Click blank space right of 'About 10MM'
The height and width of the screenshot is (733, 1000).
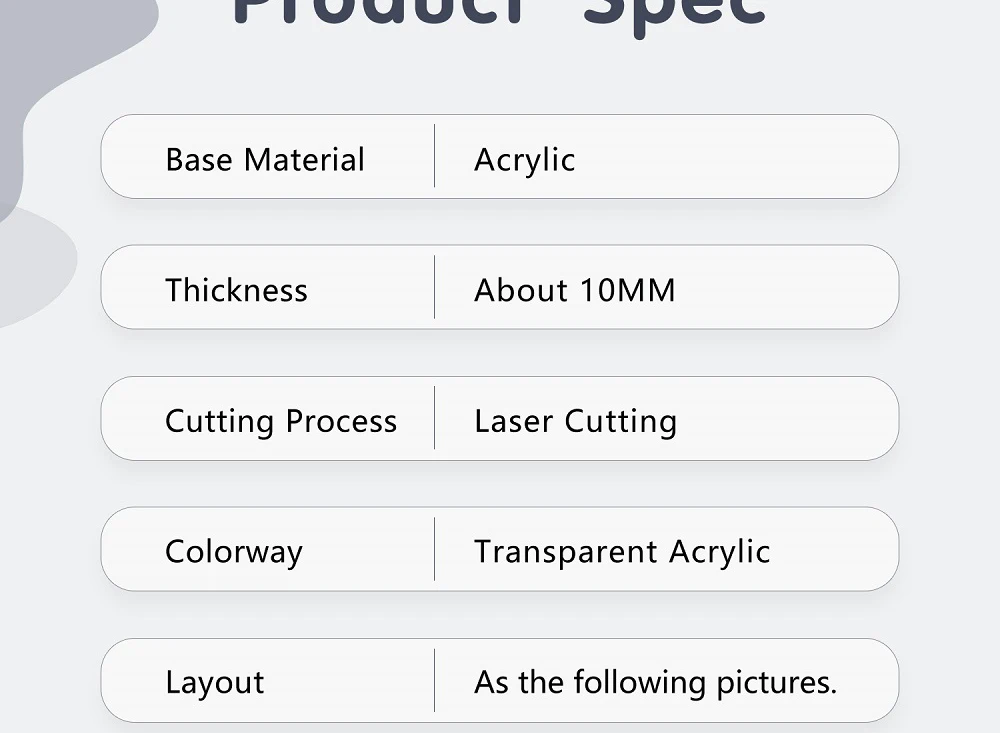790,290
